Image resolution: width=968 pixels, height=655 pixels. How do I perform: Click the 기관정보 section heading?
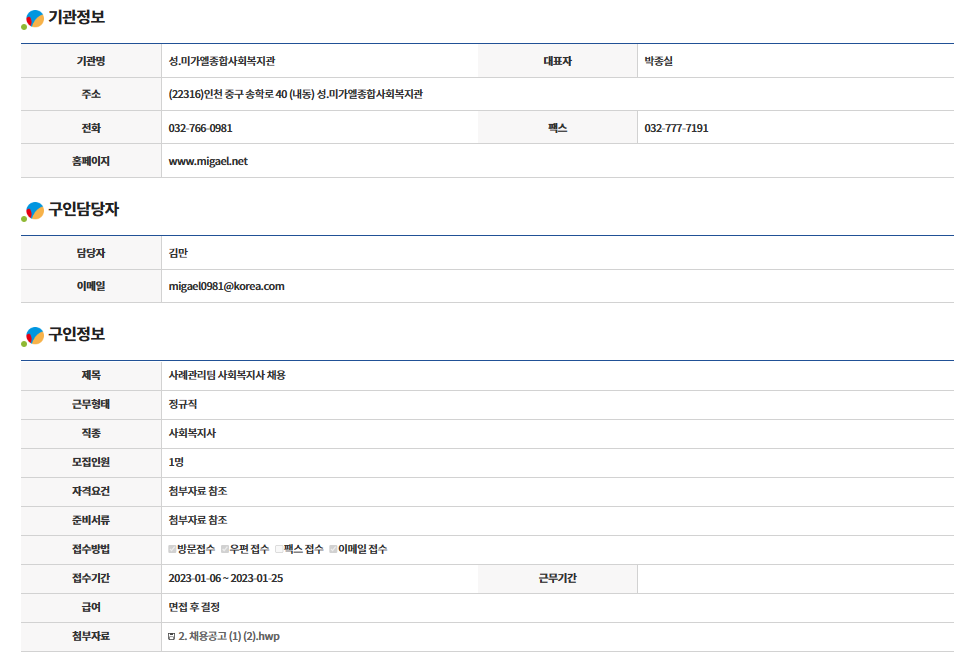click(x=77, y=17)
